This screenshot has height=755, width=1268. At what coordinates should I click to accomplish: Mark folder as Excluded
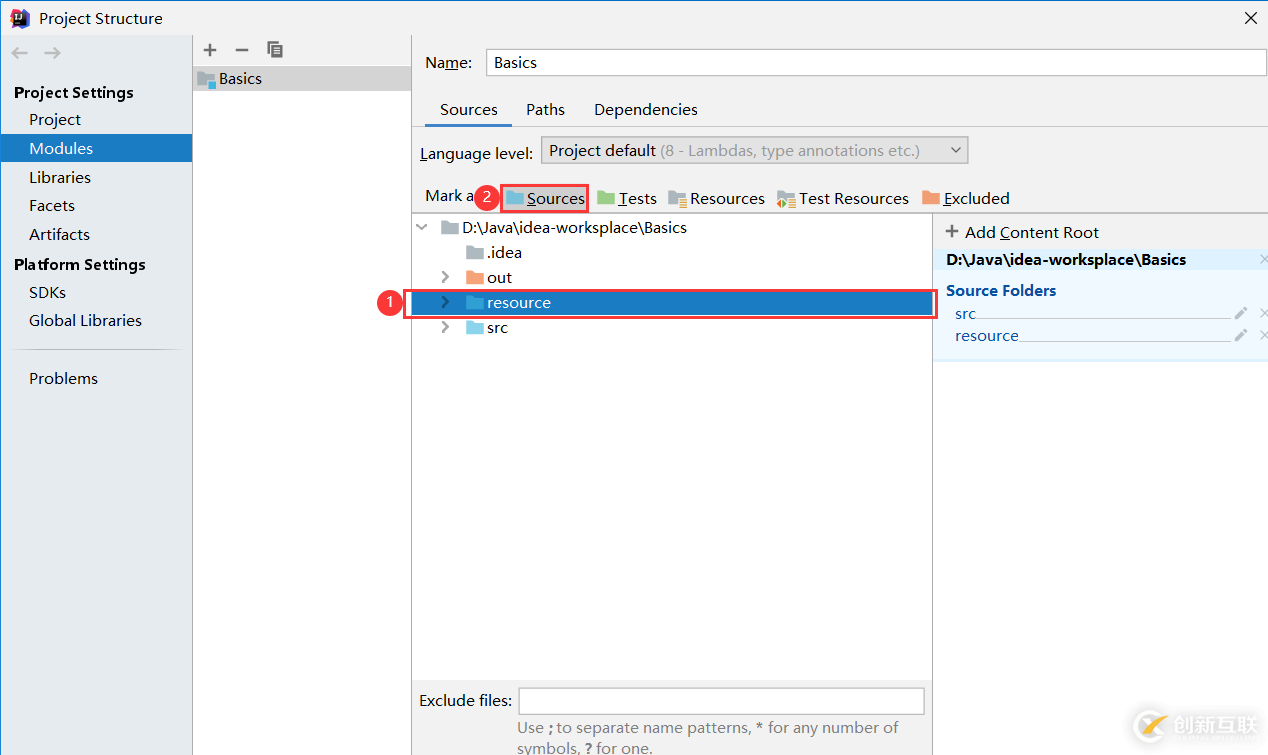(x=966, y=198)
